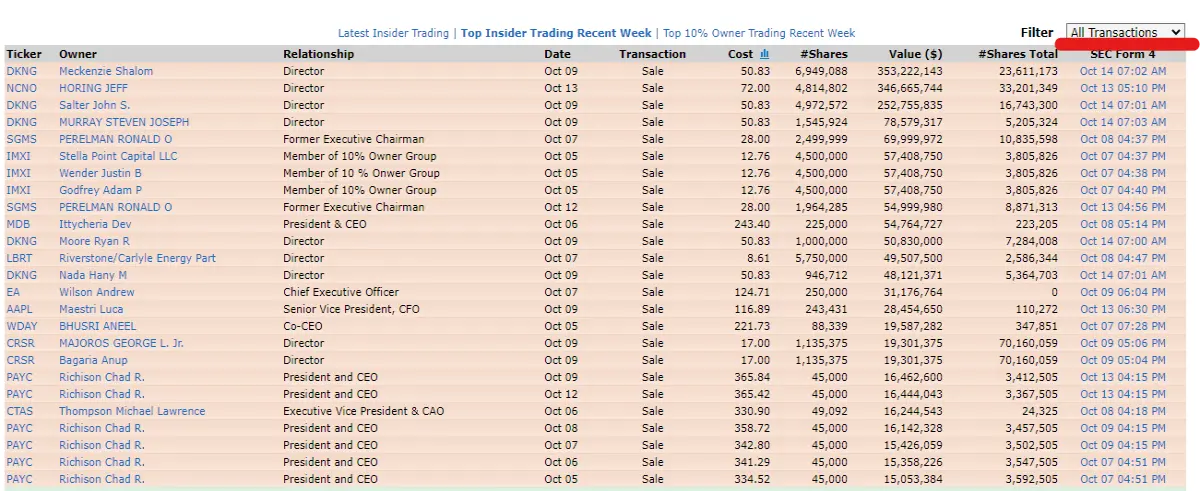Select shares 5,750,000 in LBRT row
1200x491 pixels.
coord(822,258)
